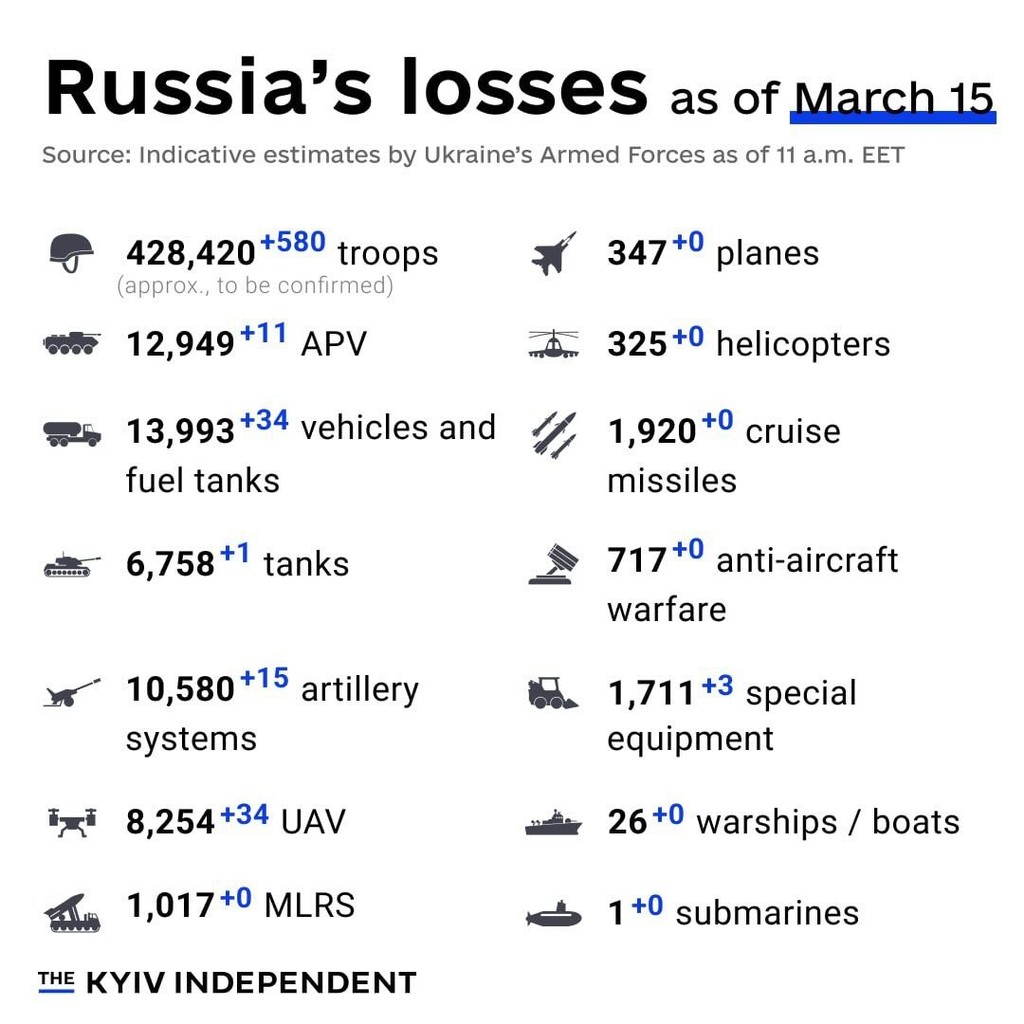Image resolution: width=1024 pixels, height=1024 pixels.
Task: Click the UAV drone icon
Action: tap(71, 822)
